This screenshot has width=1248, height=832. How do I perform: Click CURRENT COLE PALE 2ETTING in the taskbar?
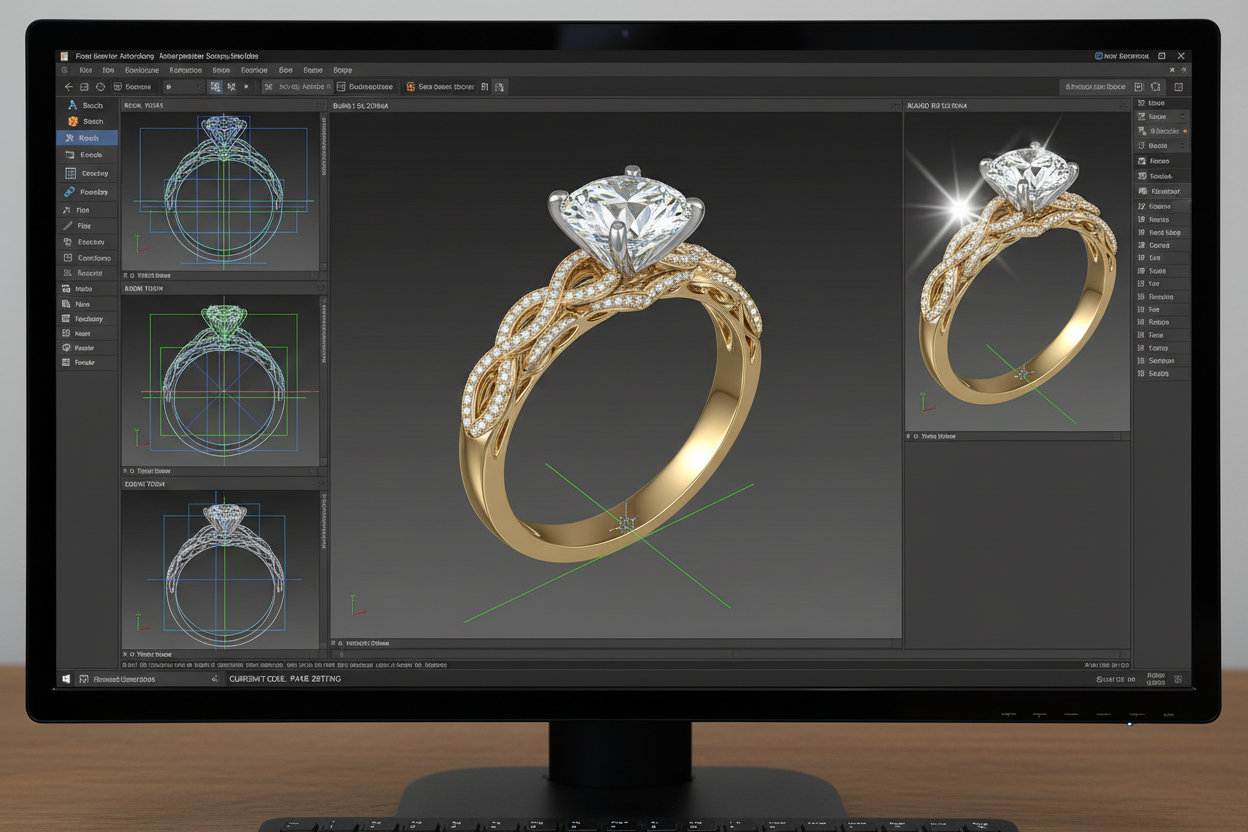[285, 679]
